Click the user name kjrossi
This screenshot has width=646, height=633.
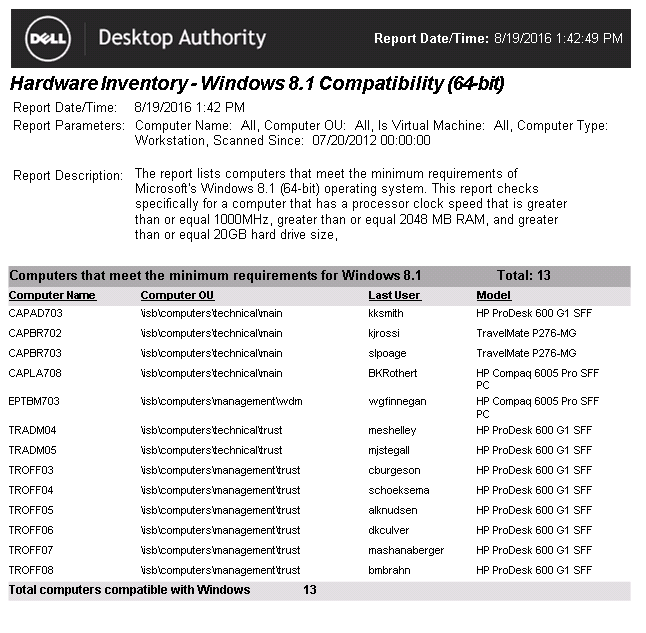click(x=385, y=334)
